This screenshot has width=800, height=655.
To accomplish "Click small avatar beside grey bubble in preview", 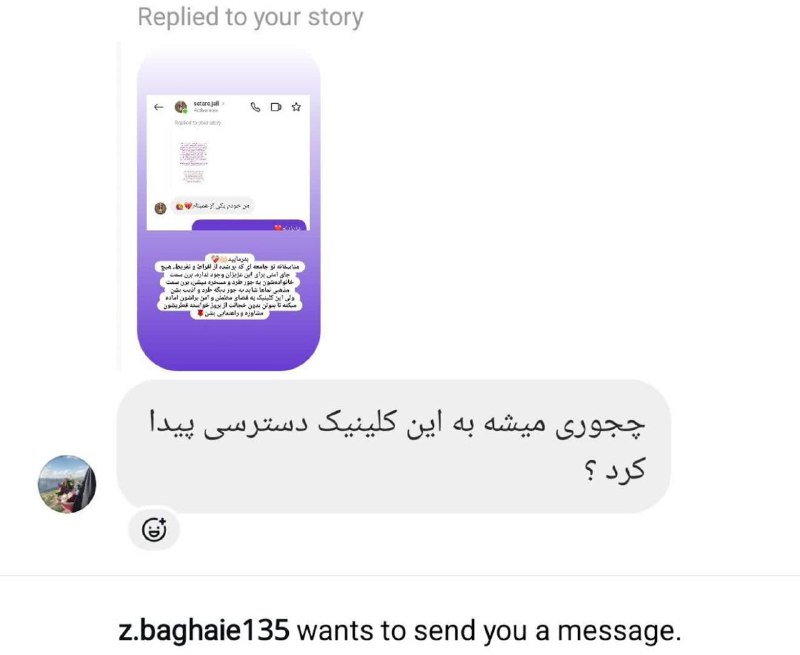I will point(160,208).
